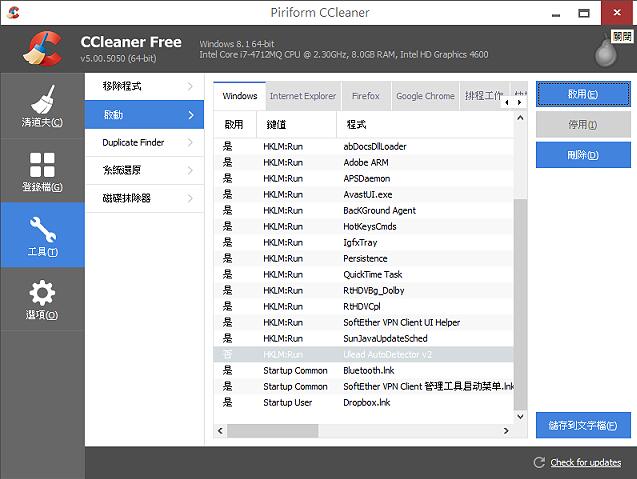
Task: Click the small CCleaner title bar icon
Action: pyautogui.click(x=13, y=12)
